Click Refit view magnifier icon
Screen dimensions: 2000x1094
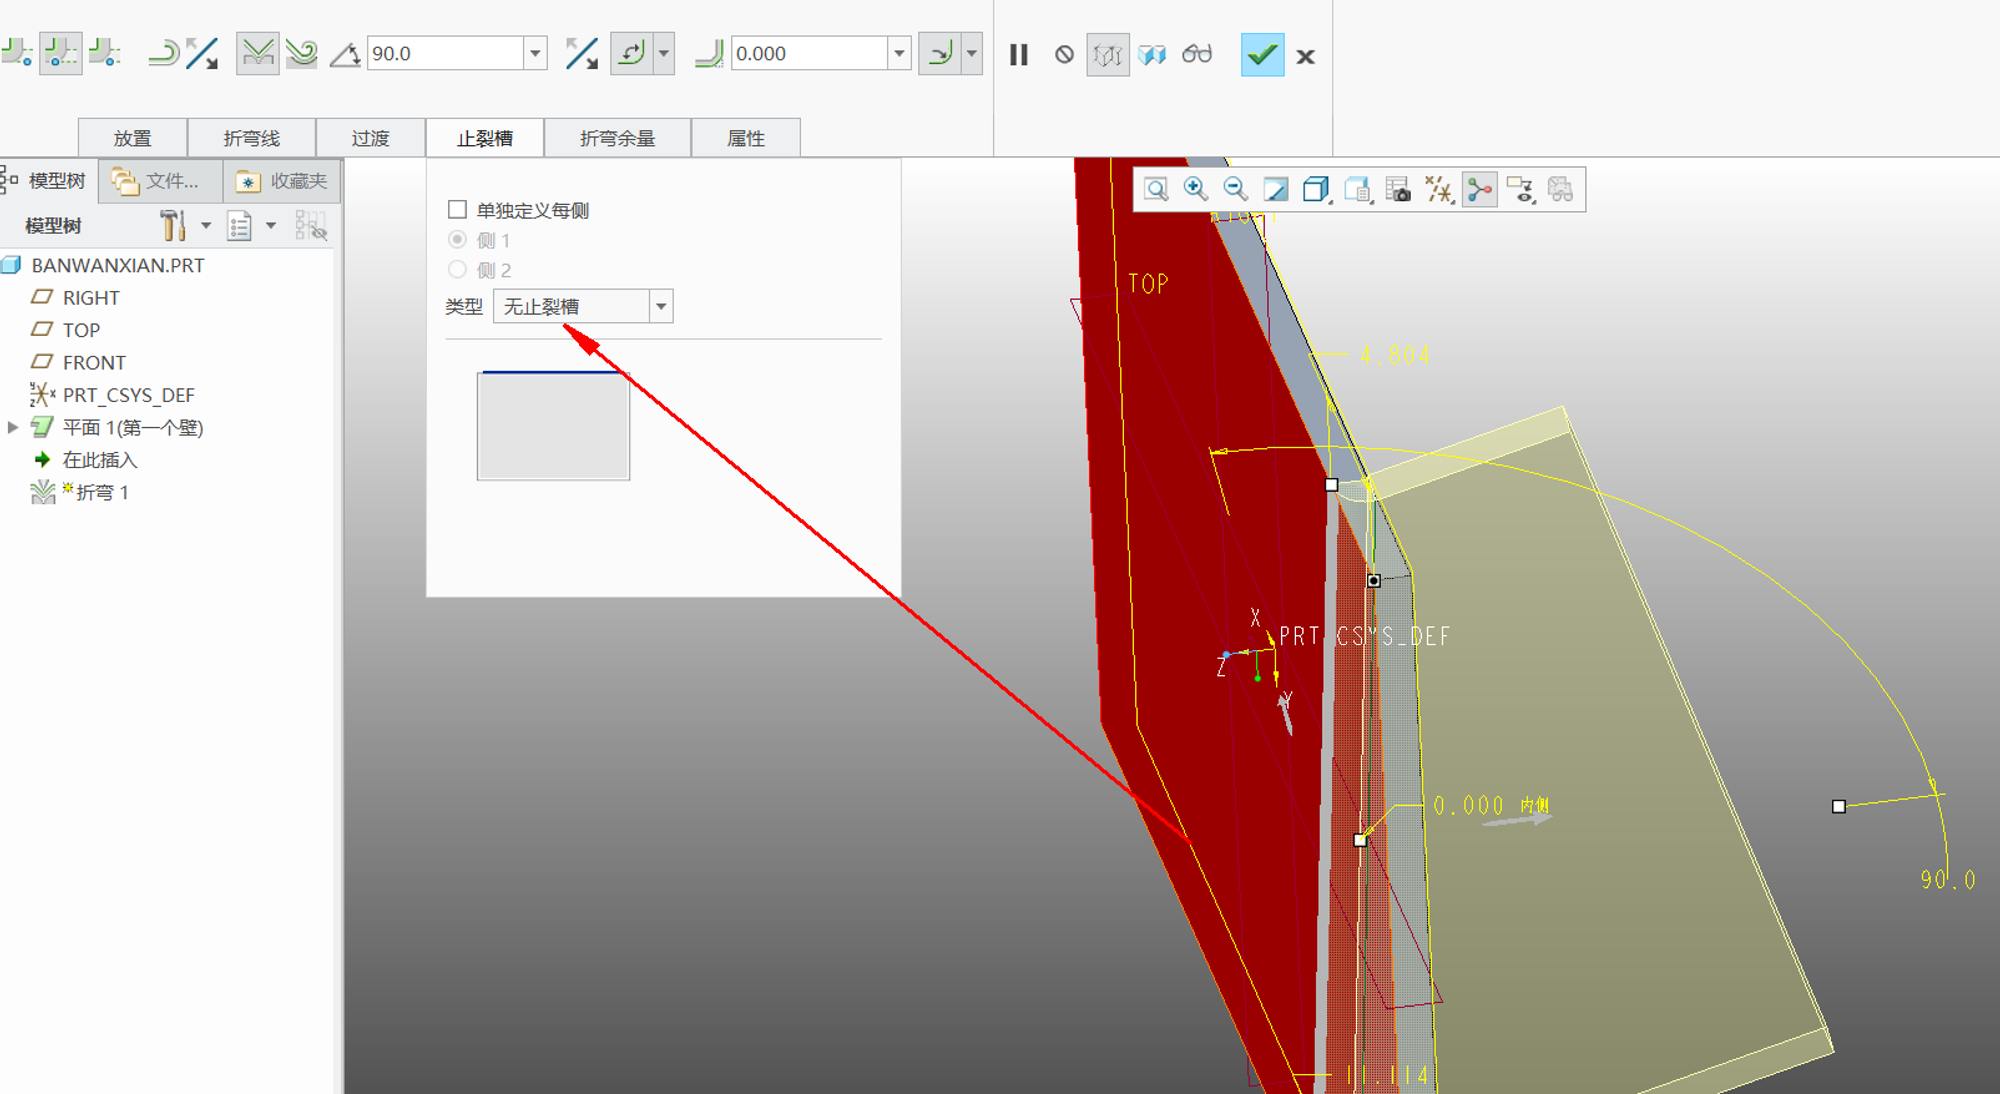(1156, 189)
